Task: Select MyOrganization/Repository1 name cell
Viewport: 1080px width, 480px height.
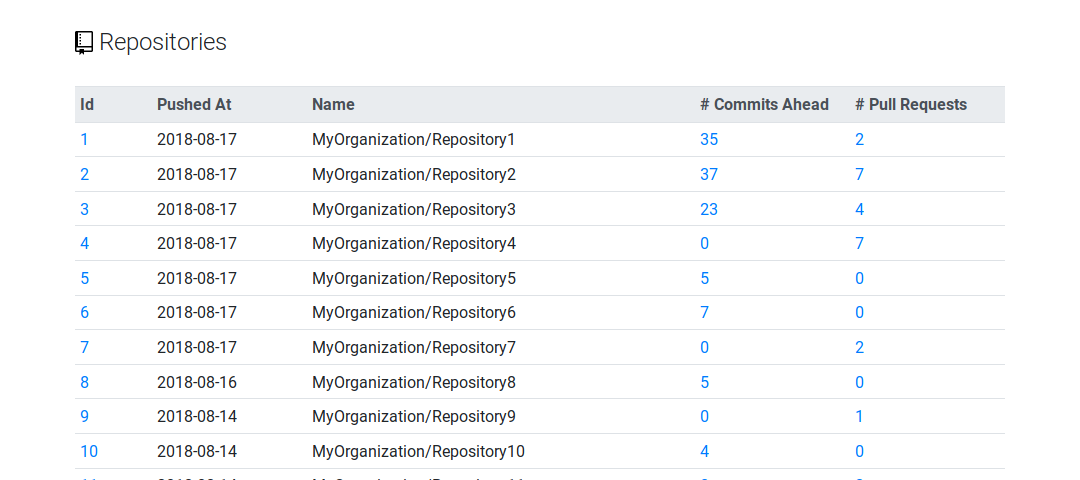Action: pos(414,140)
